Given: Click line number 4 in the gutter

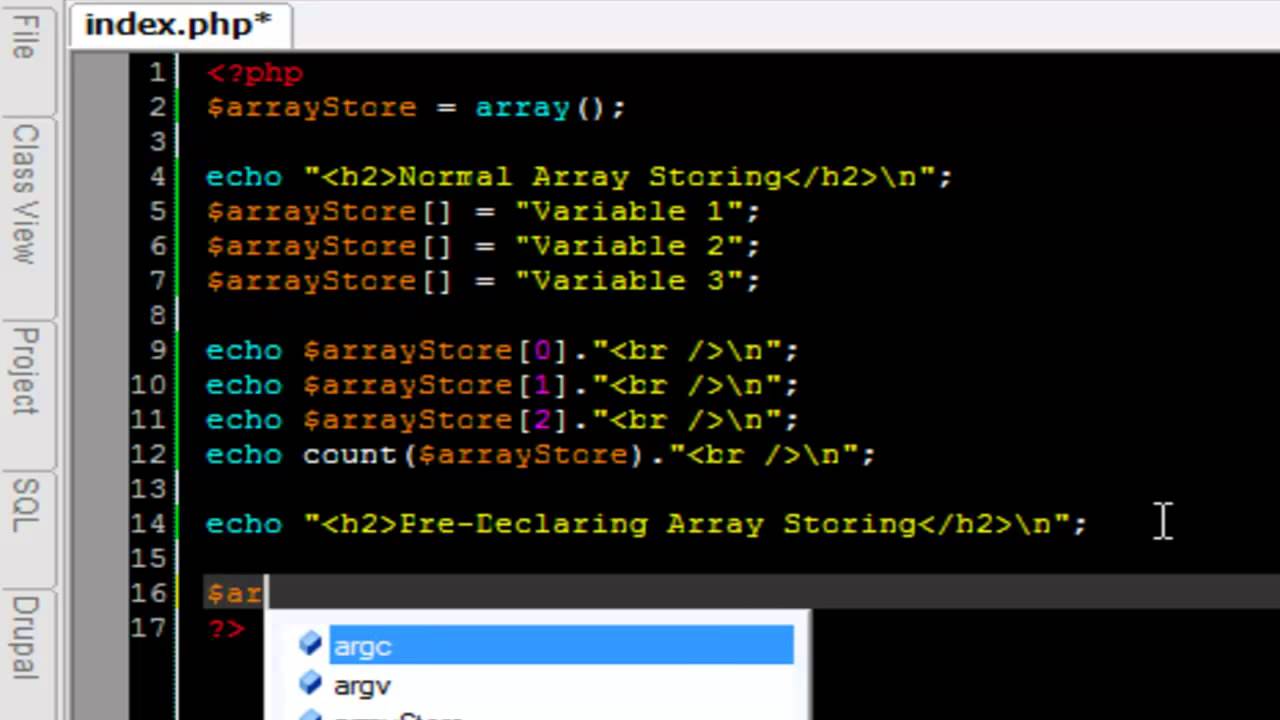Looking at the screenshot, I should coord(157,177).
